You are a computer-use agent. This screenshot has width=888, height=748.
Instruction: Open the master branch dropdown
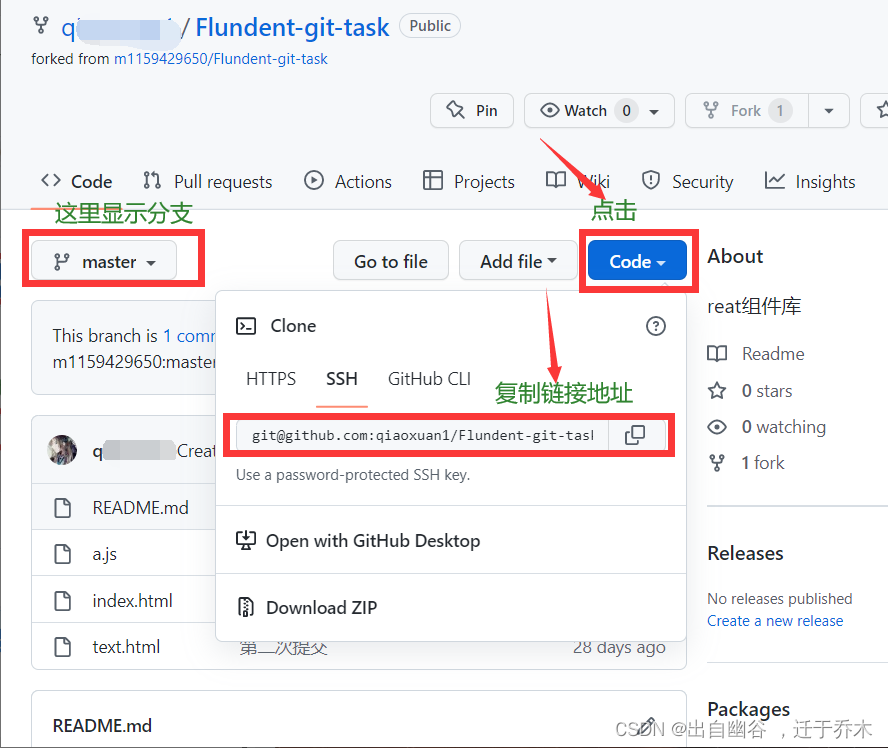104,260
